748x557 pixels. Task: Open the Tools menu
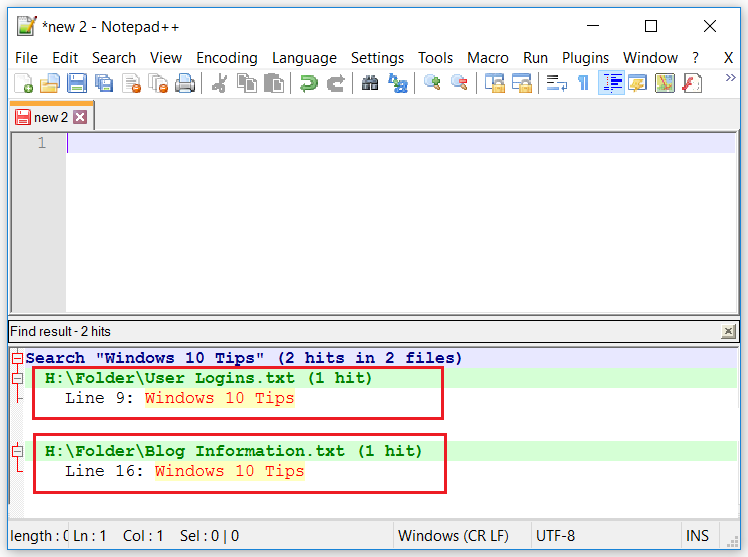(x=435, y=58)
